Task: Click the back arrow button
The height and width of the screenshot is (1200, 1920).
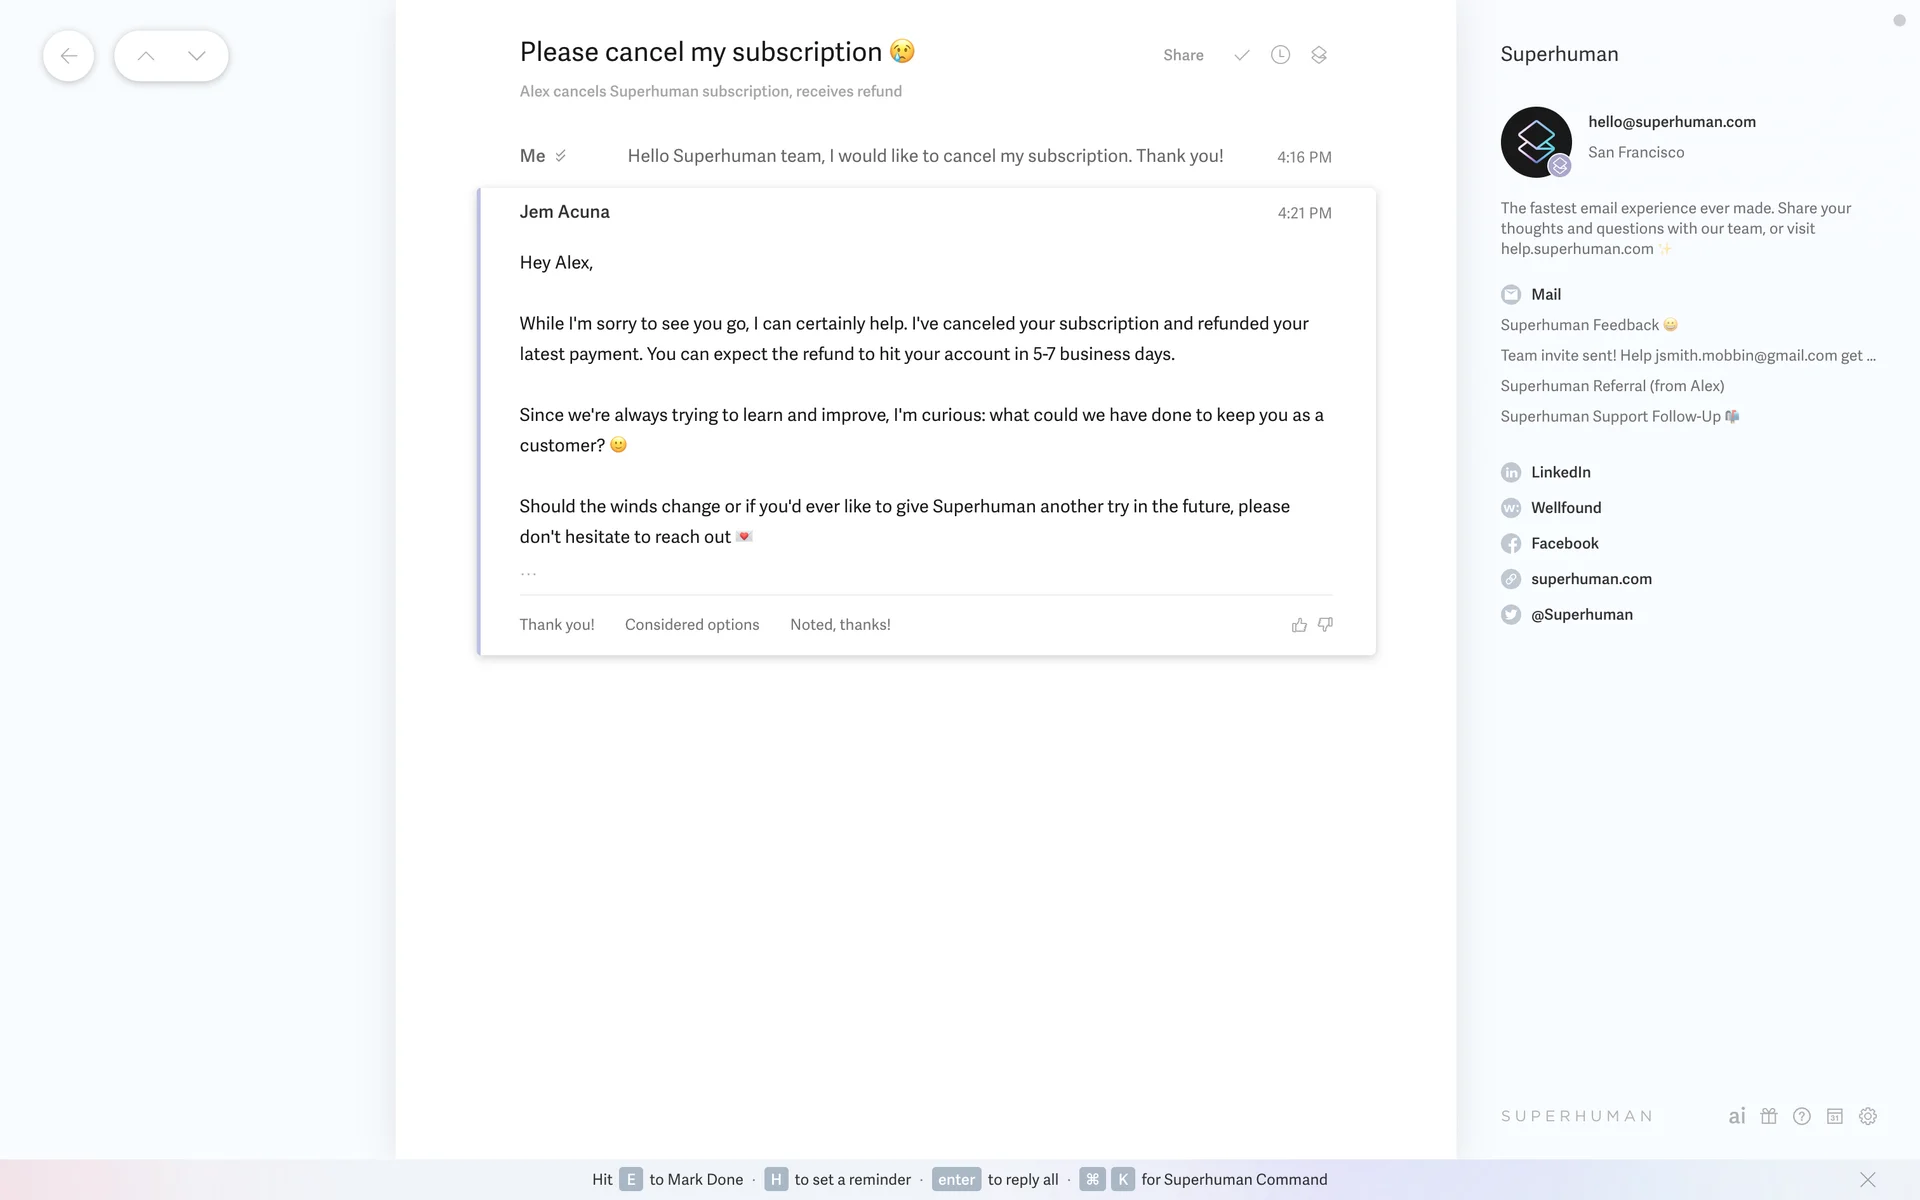Action: (68, 56)
